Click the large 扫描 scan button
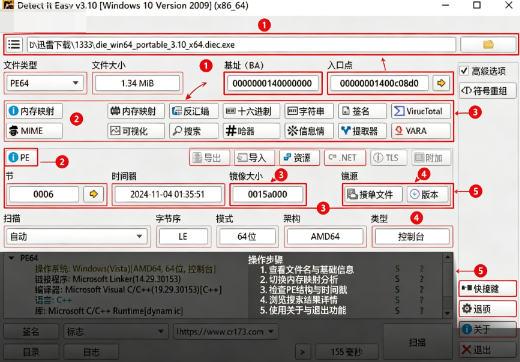Screen dimensions: 520x362 click(418, 342)
